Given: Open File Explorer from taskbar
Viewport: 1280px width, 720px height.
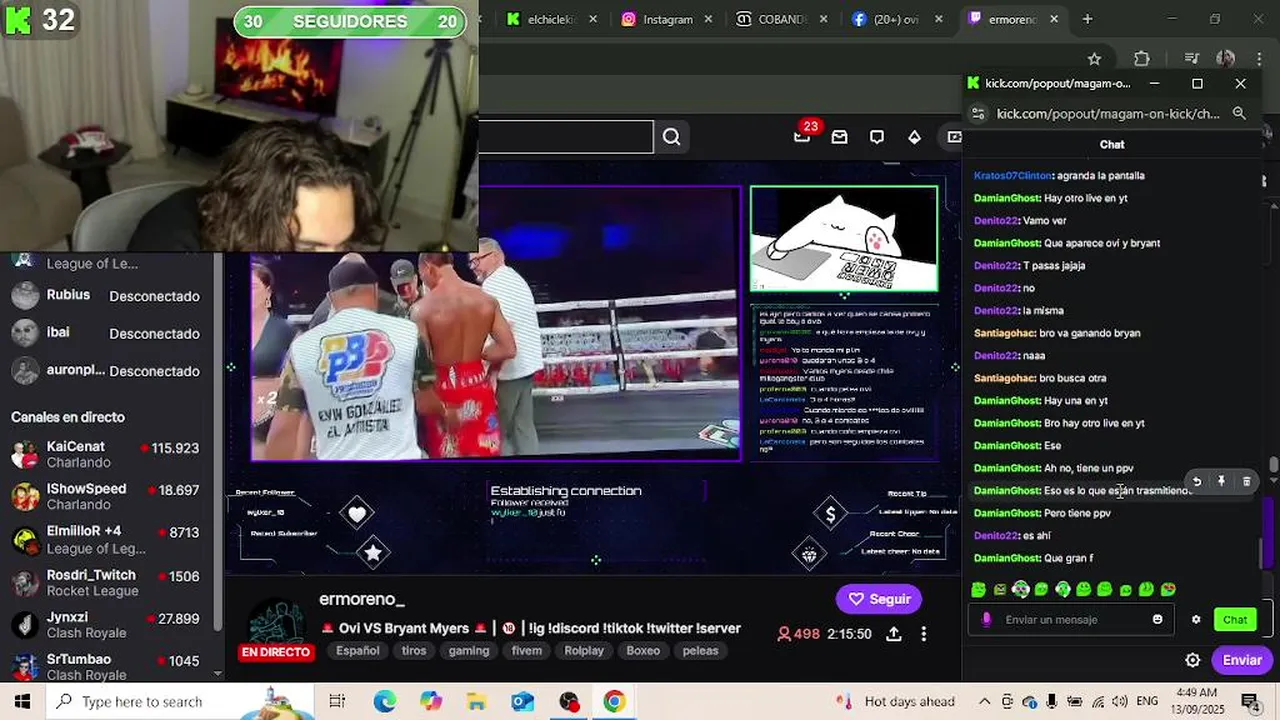Looking at the screenshot, I should 477,701.
